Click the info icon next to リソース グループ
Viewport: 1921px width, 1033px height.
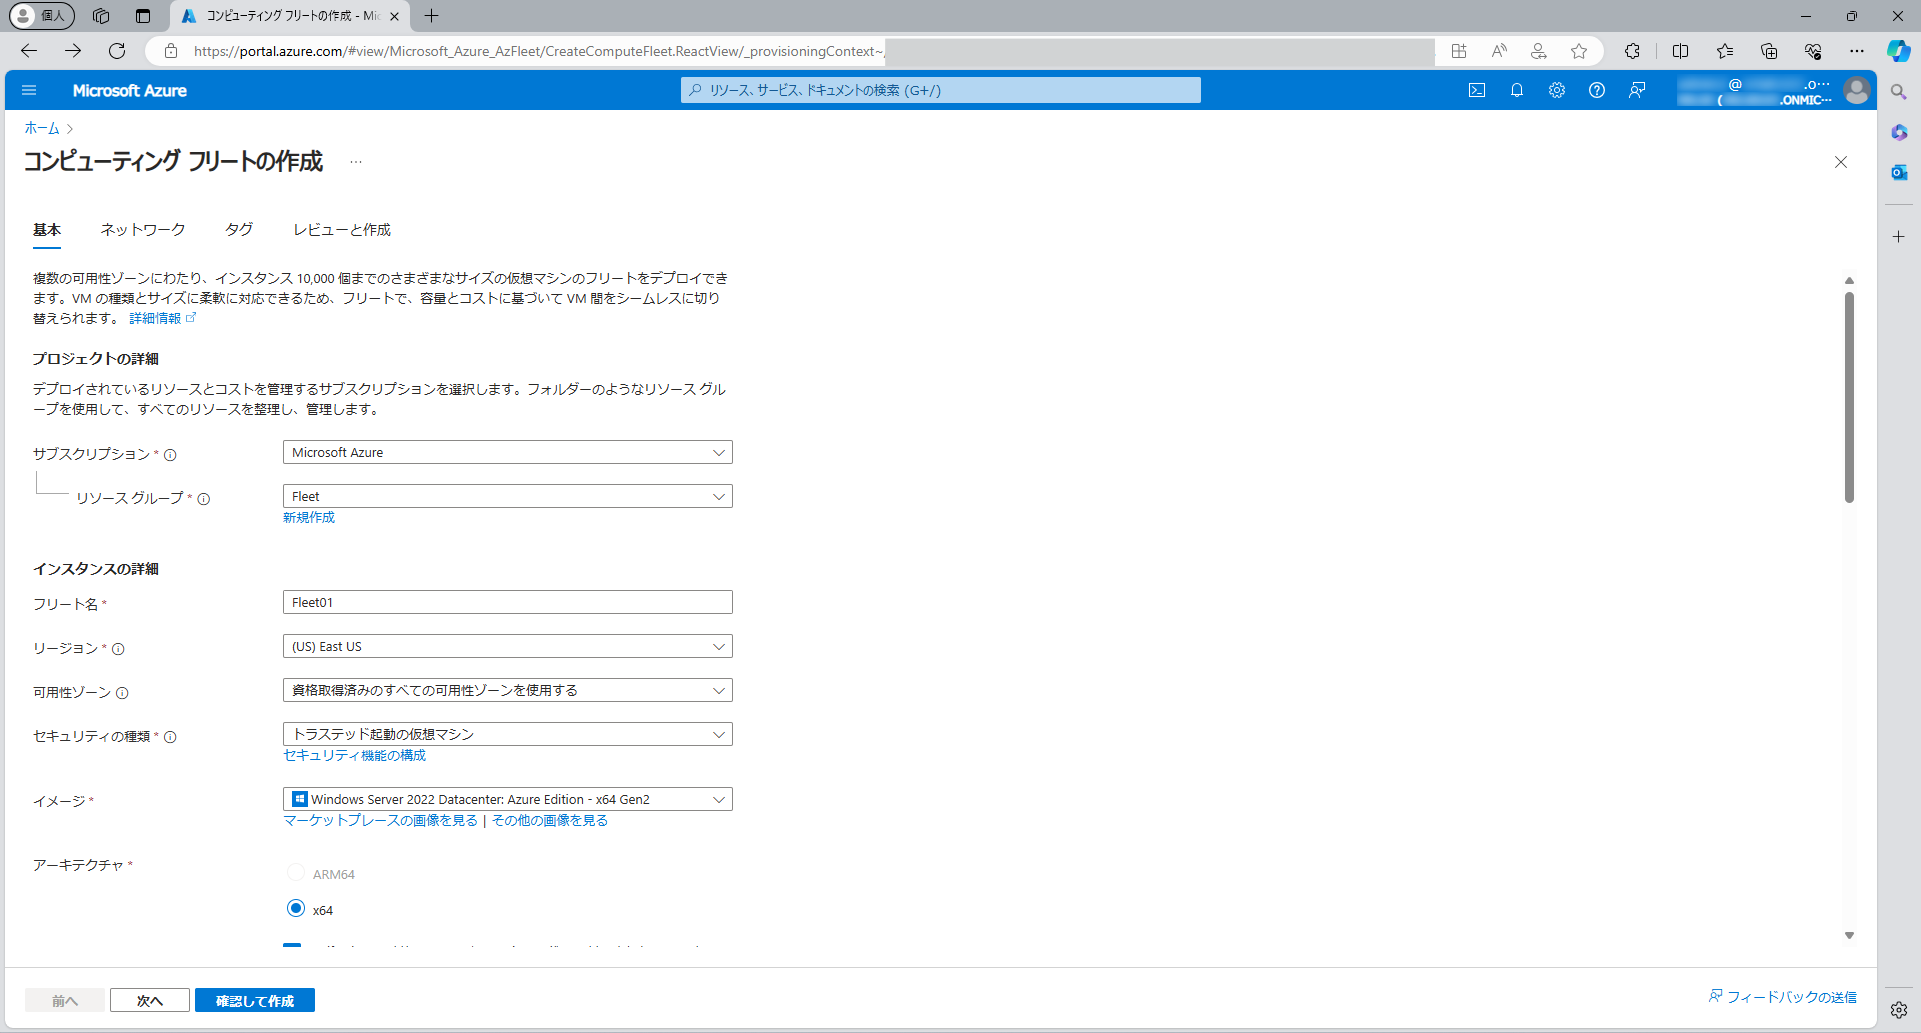pos(204,499)
